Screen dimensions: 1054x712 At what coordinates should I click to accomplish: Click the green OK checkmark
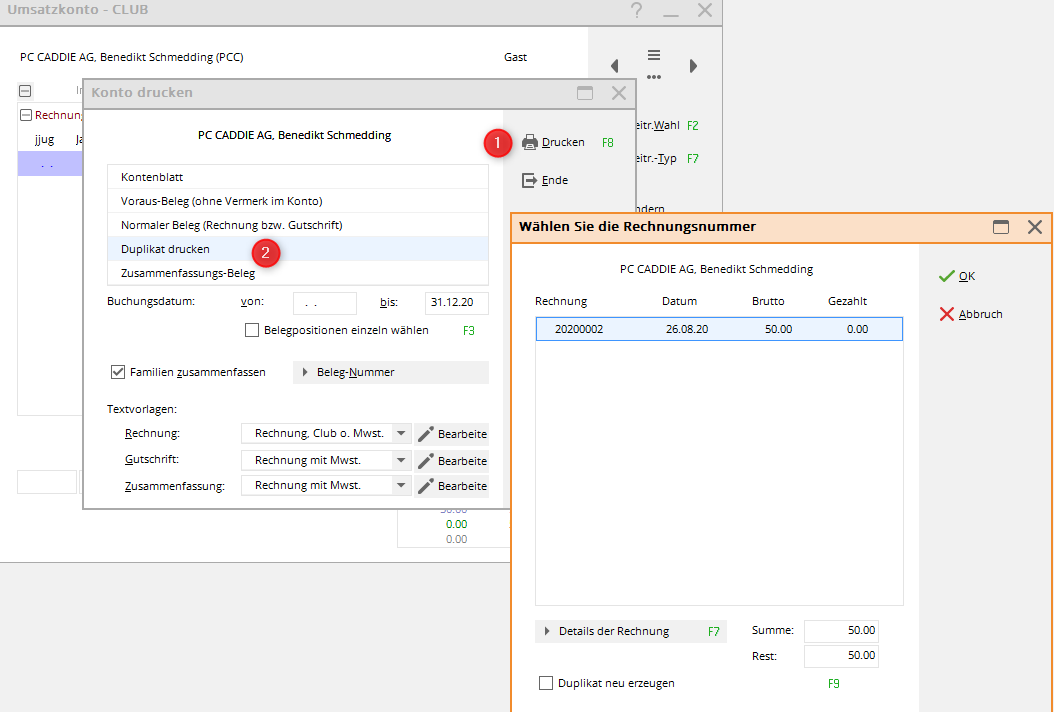[x=946, y=276]
